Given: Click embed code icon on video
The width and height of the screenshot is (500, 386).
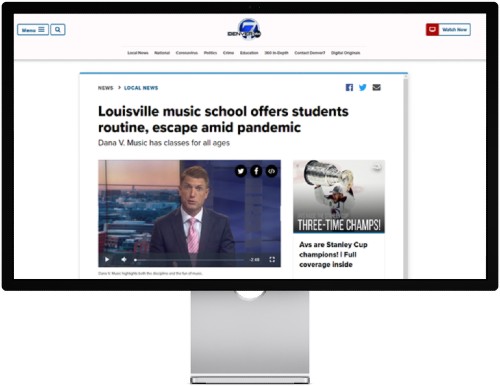Looking at the screenshot, I should (x=271, y=171).
